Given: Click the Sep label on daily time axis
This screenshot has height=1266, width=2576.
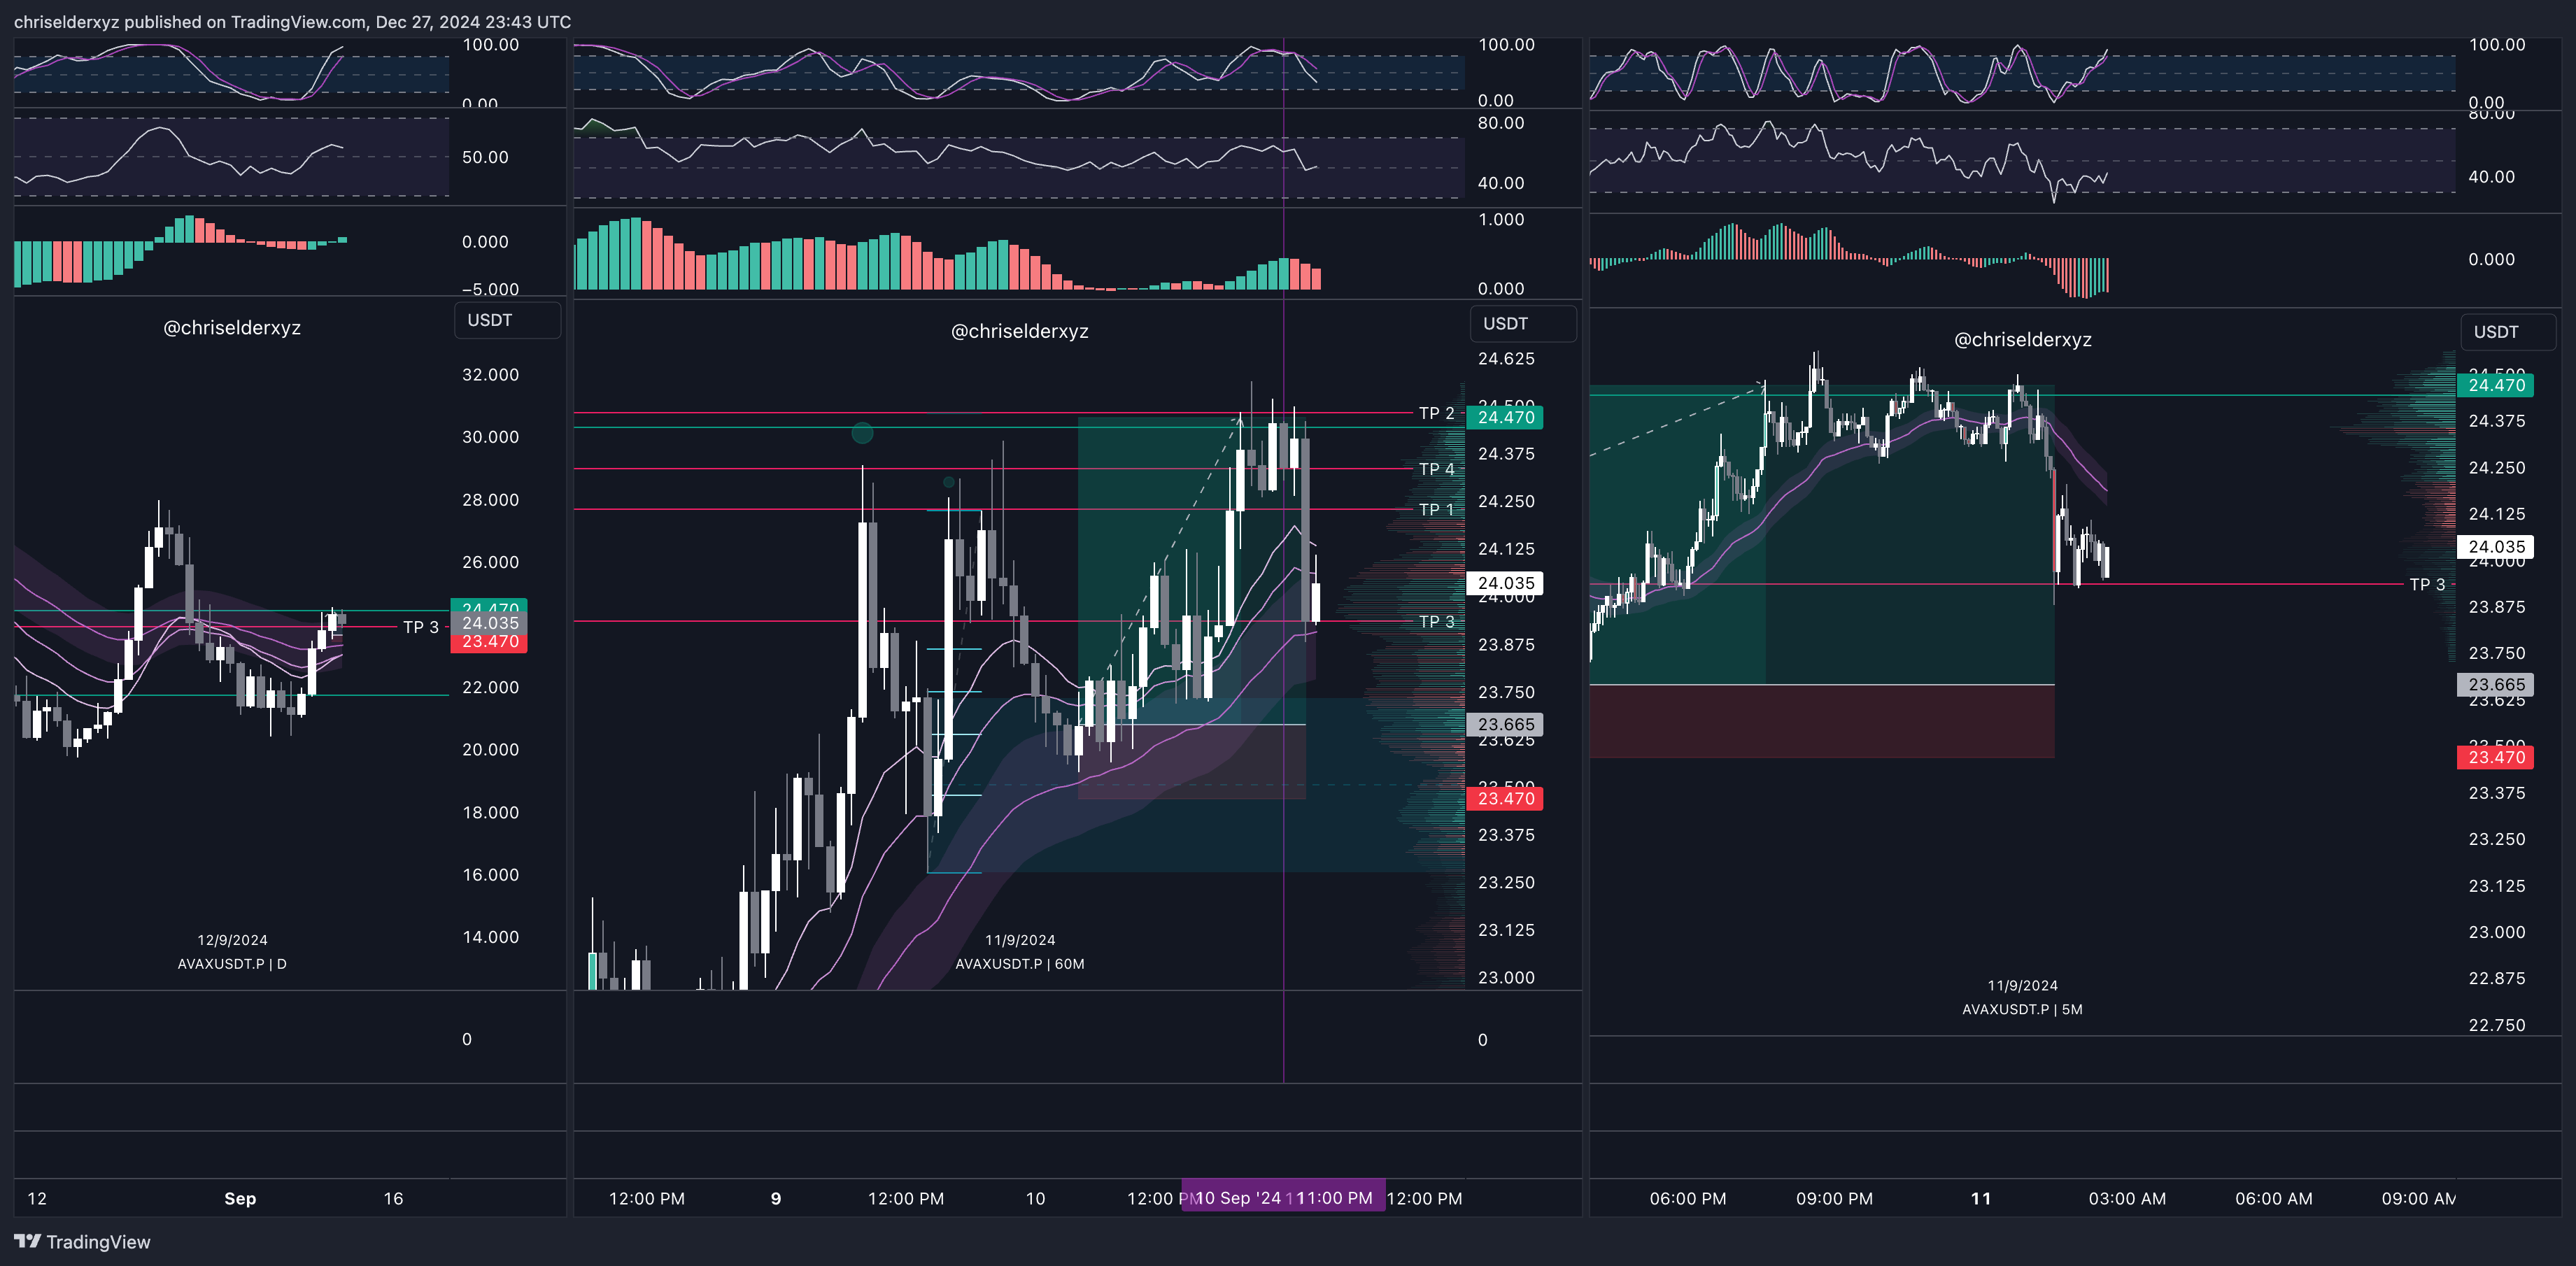Looking at the screenshot, I should tap(240, 1198).
